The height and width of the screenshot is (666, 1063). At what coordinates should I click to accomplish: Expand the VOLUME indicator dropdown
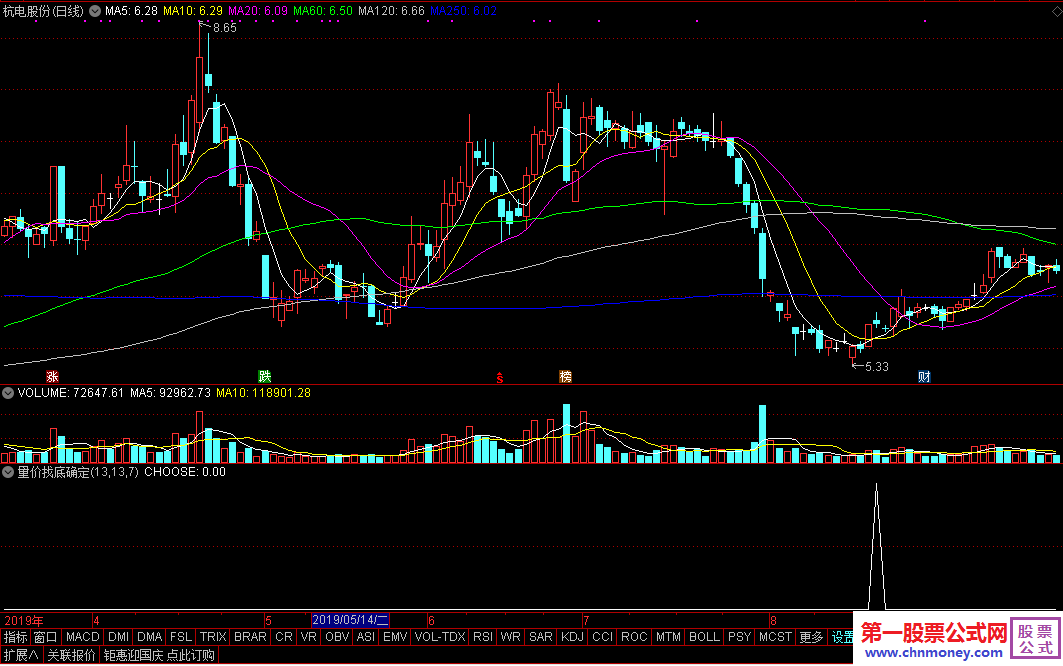coord(8,393)
